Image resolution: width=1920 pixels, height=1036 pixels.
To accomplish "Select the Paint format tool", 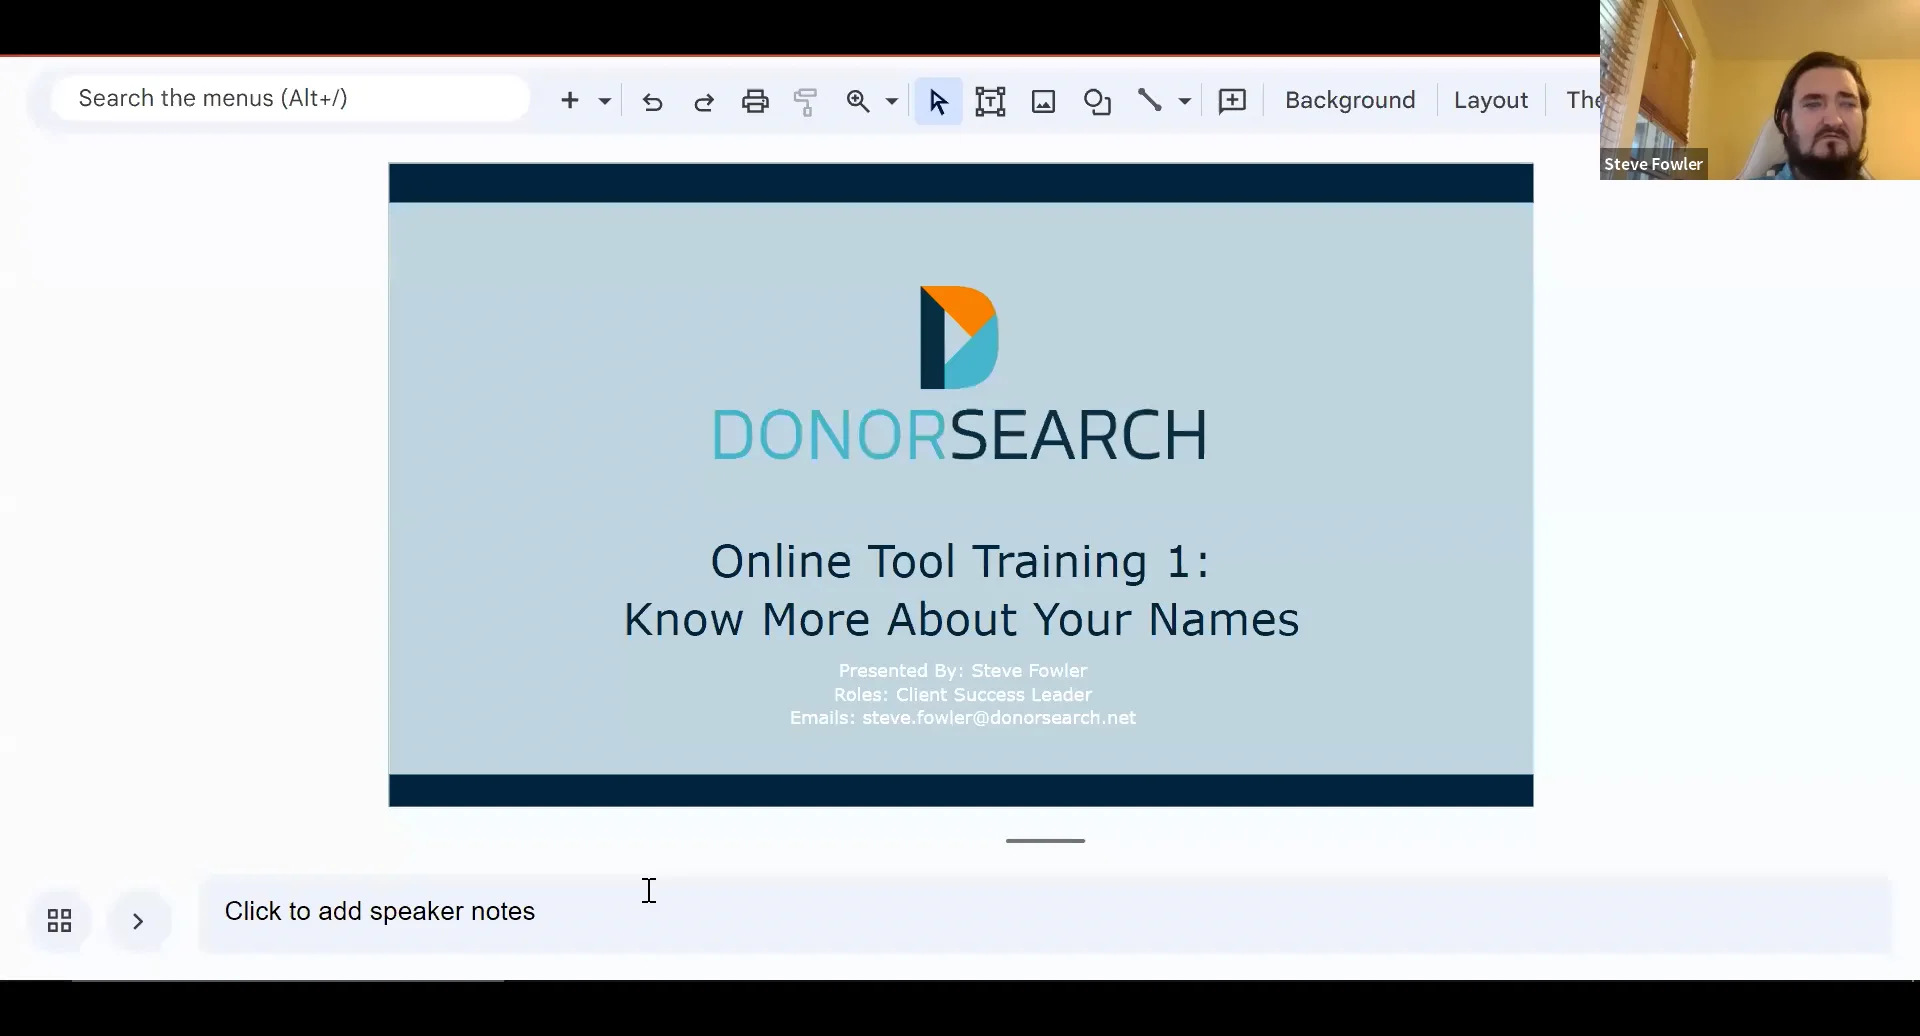I will pyautogui.click(x=806, y=101).
